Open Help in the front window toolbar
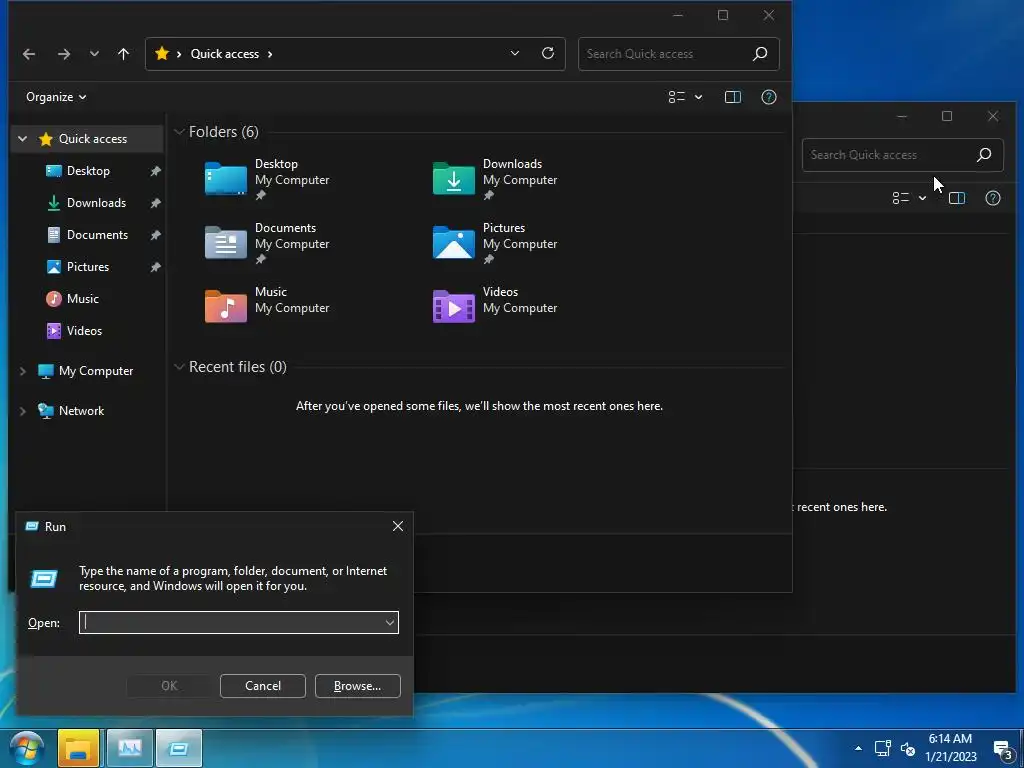The height and width of the screenshot is (768, 1024). (769, 97)
